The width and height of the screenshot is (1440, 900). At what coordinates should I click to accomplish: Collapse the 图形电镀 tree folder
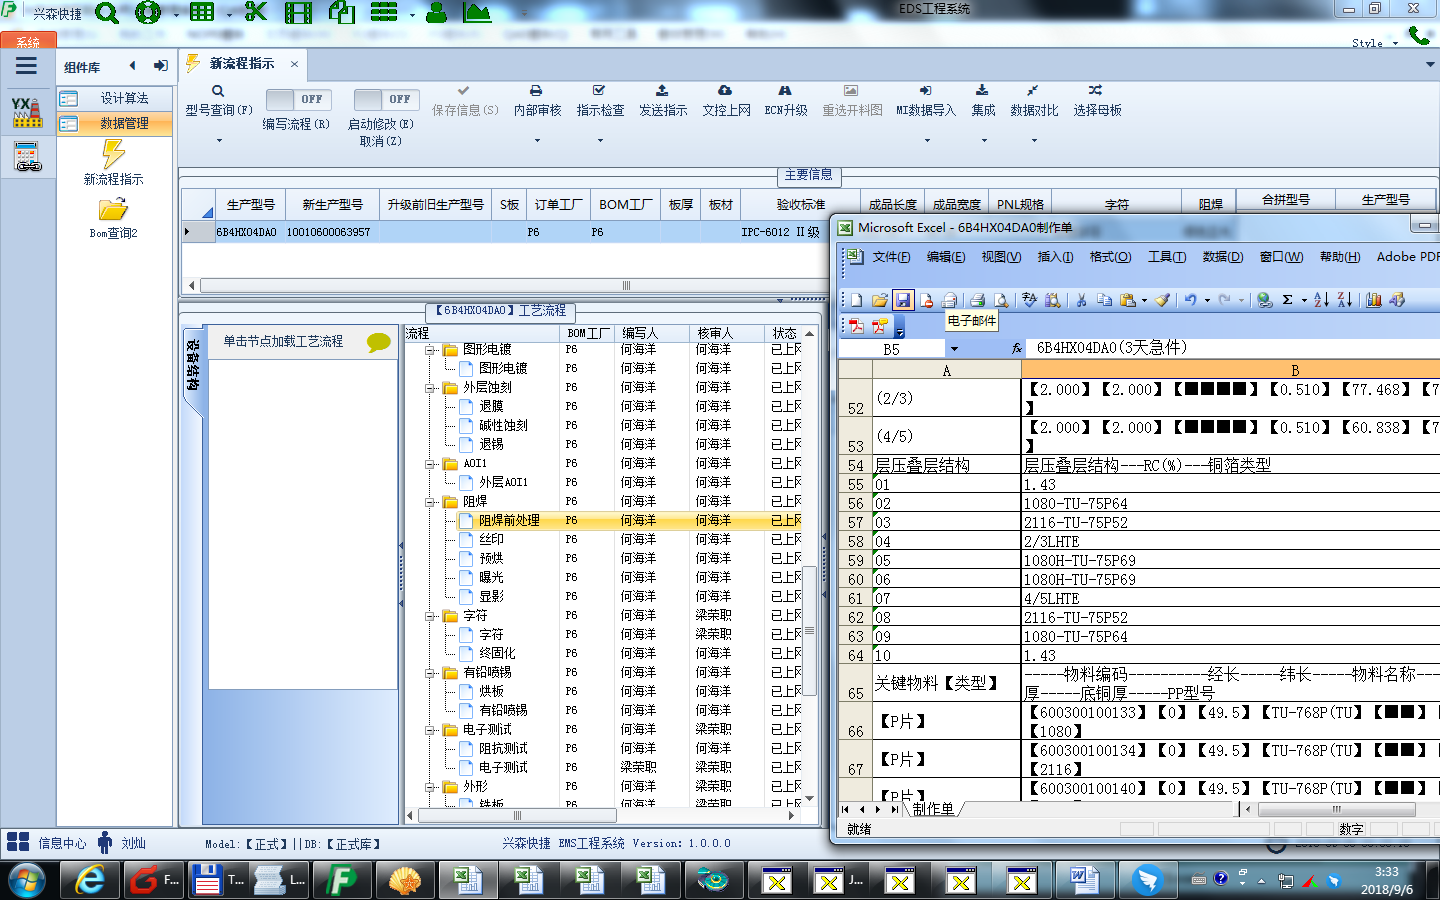point(431,350)
